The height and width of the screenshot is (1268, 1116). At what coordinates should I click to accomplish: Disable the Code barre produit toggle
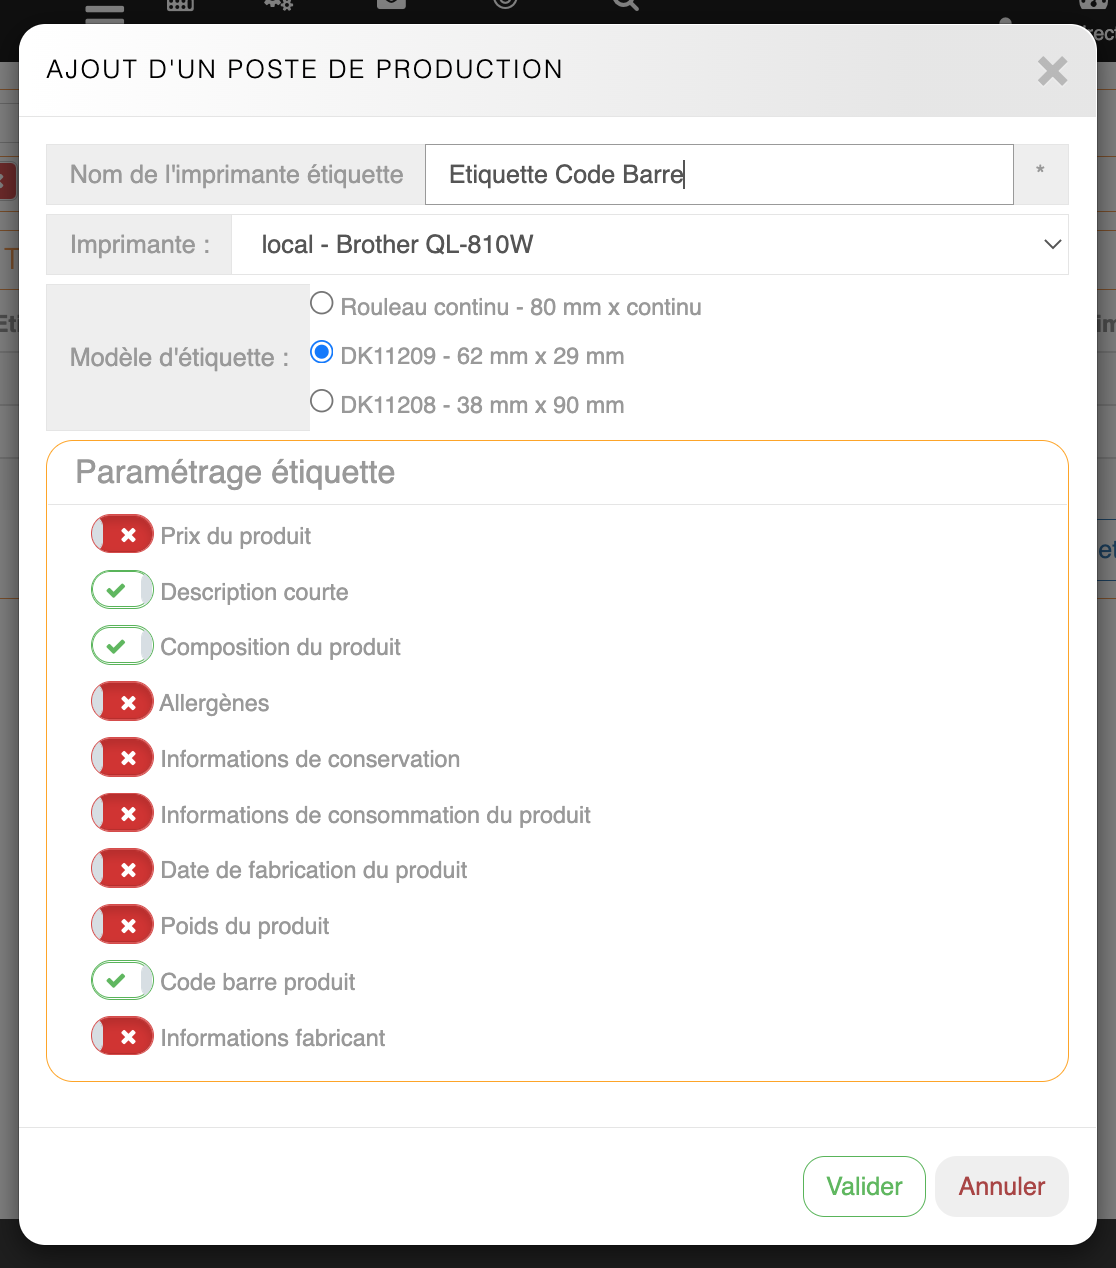click(x=122, y=981)
